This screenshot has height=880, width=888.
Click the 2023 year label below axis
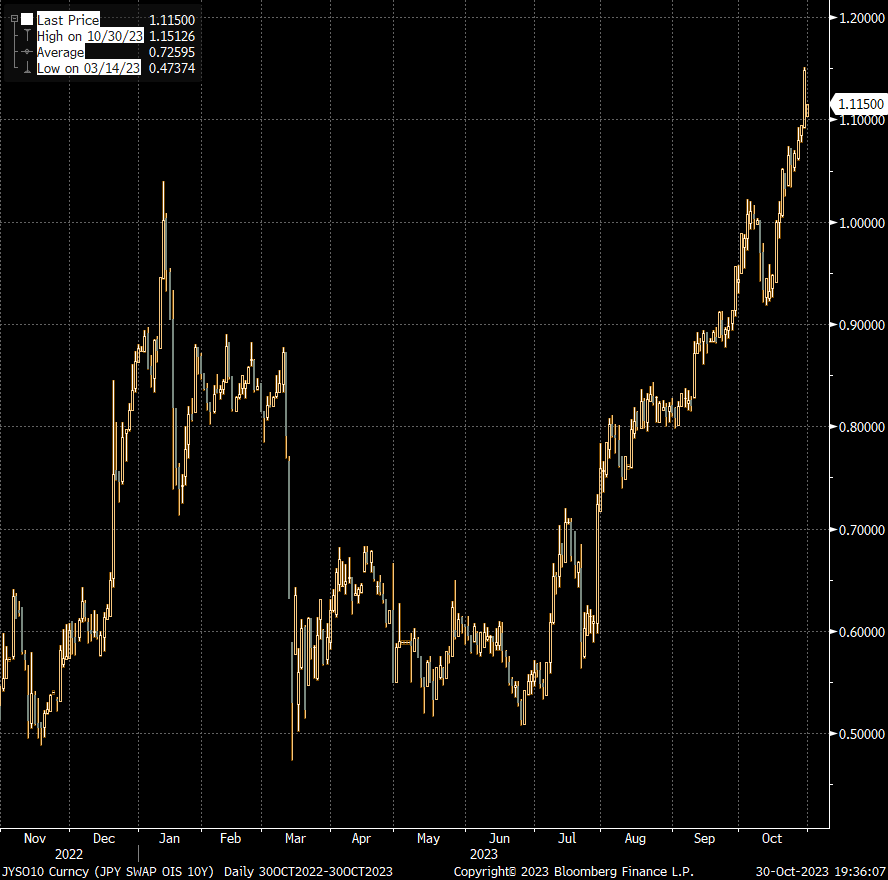484,854
